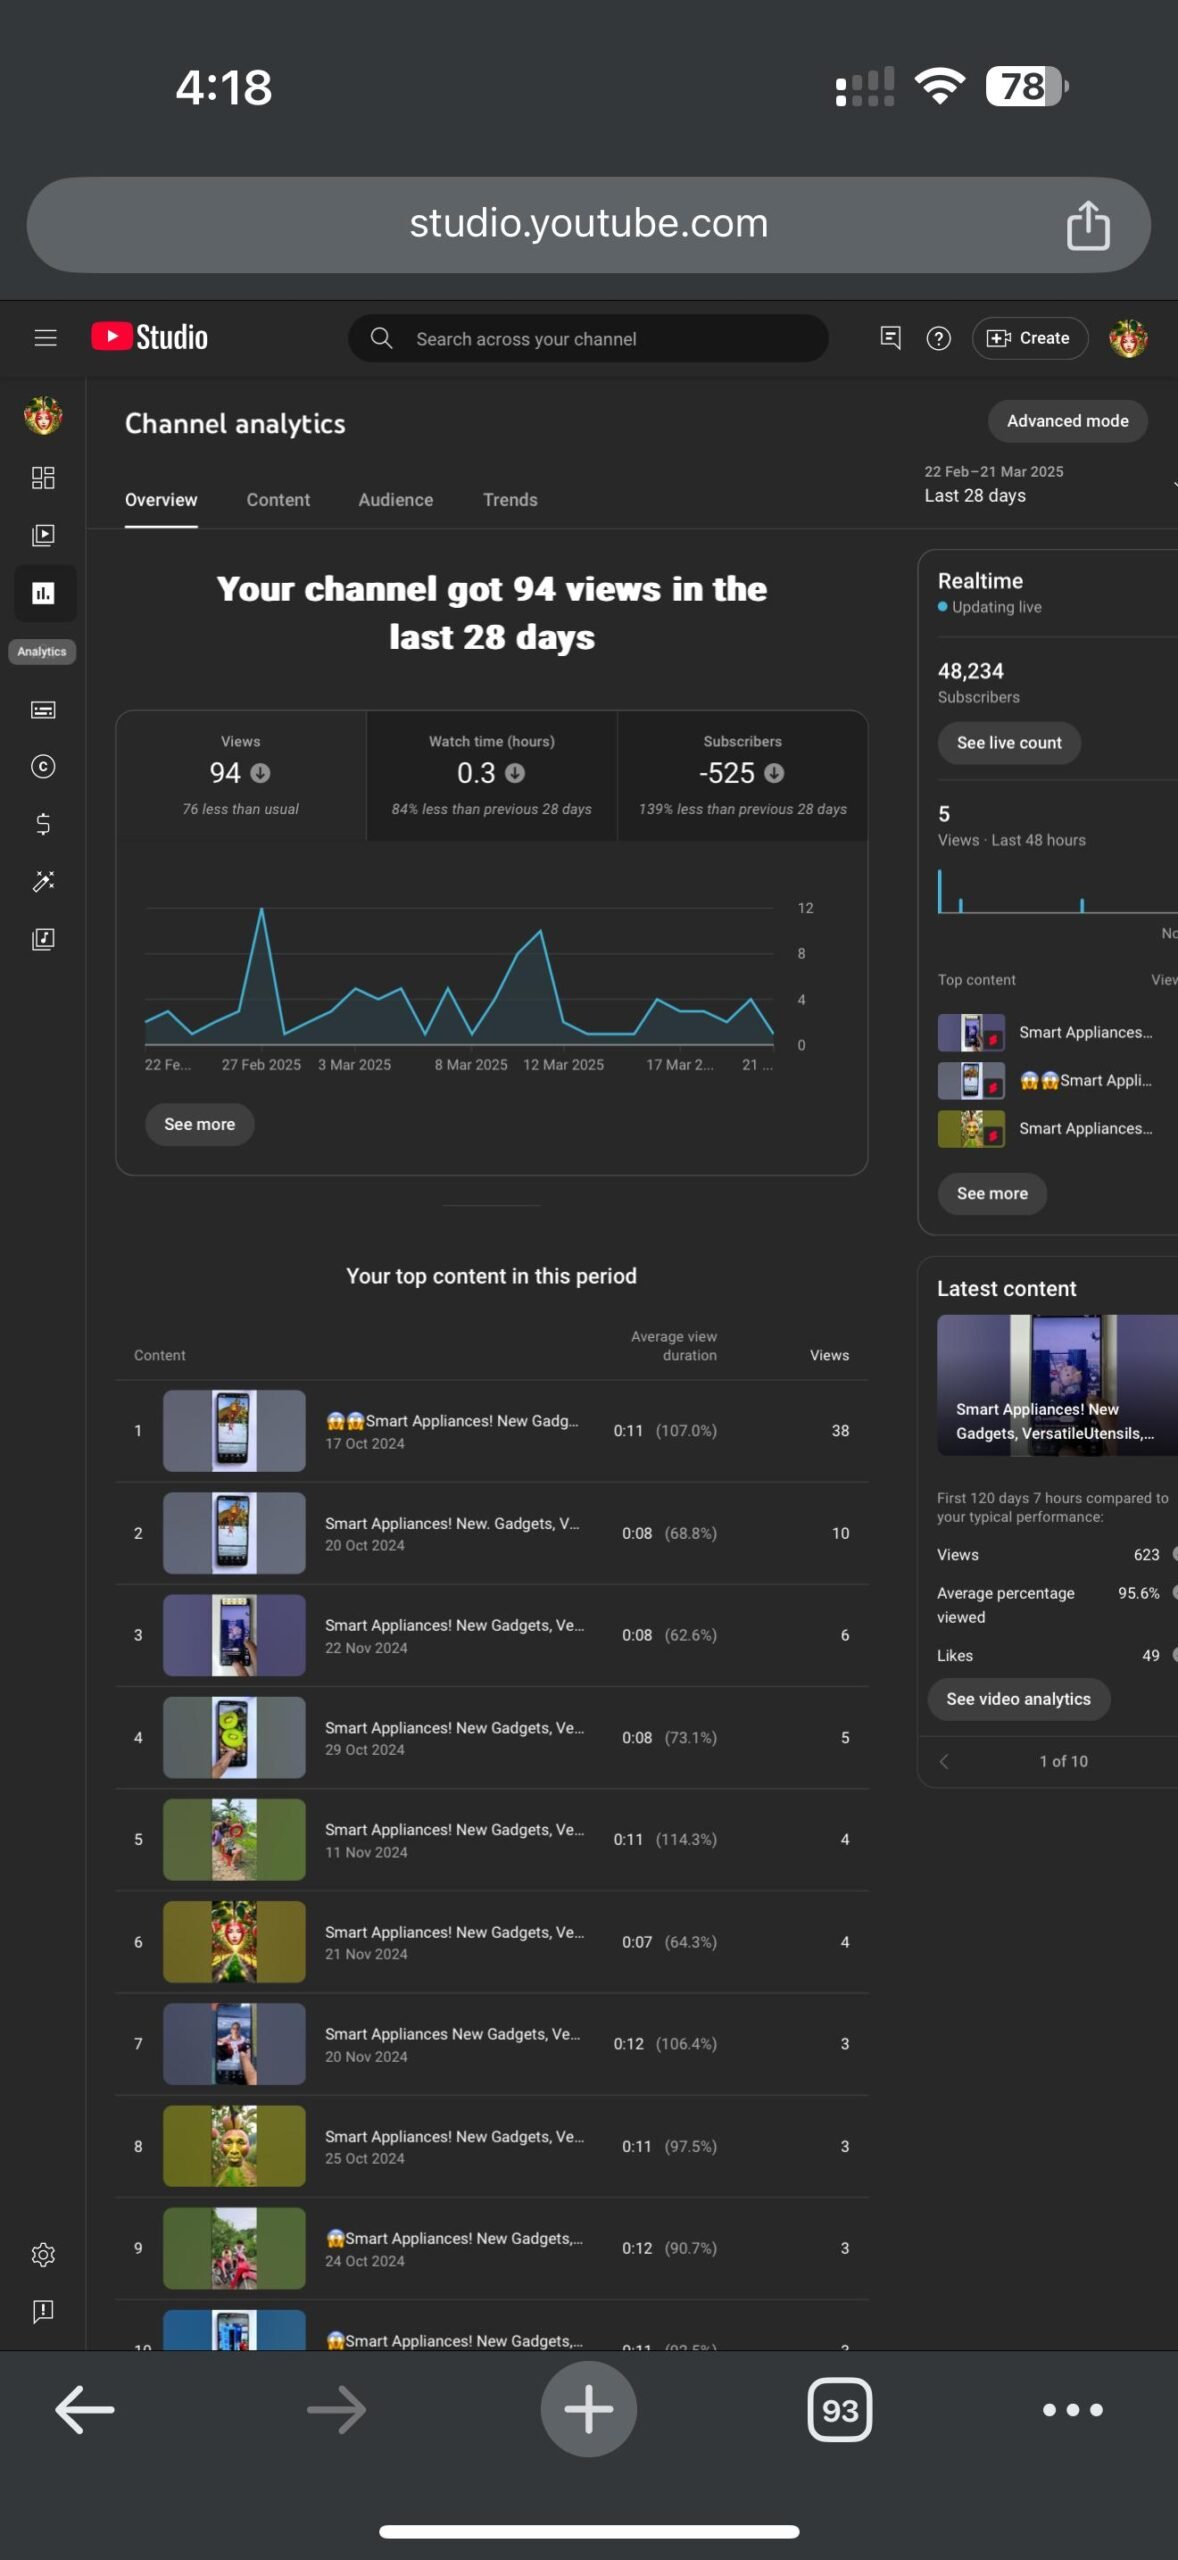Tap the studio.youtube.com address bar
Image resolution: width=1178 pixels, height=2560 pixels.
click(588, 224)
